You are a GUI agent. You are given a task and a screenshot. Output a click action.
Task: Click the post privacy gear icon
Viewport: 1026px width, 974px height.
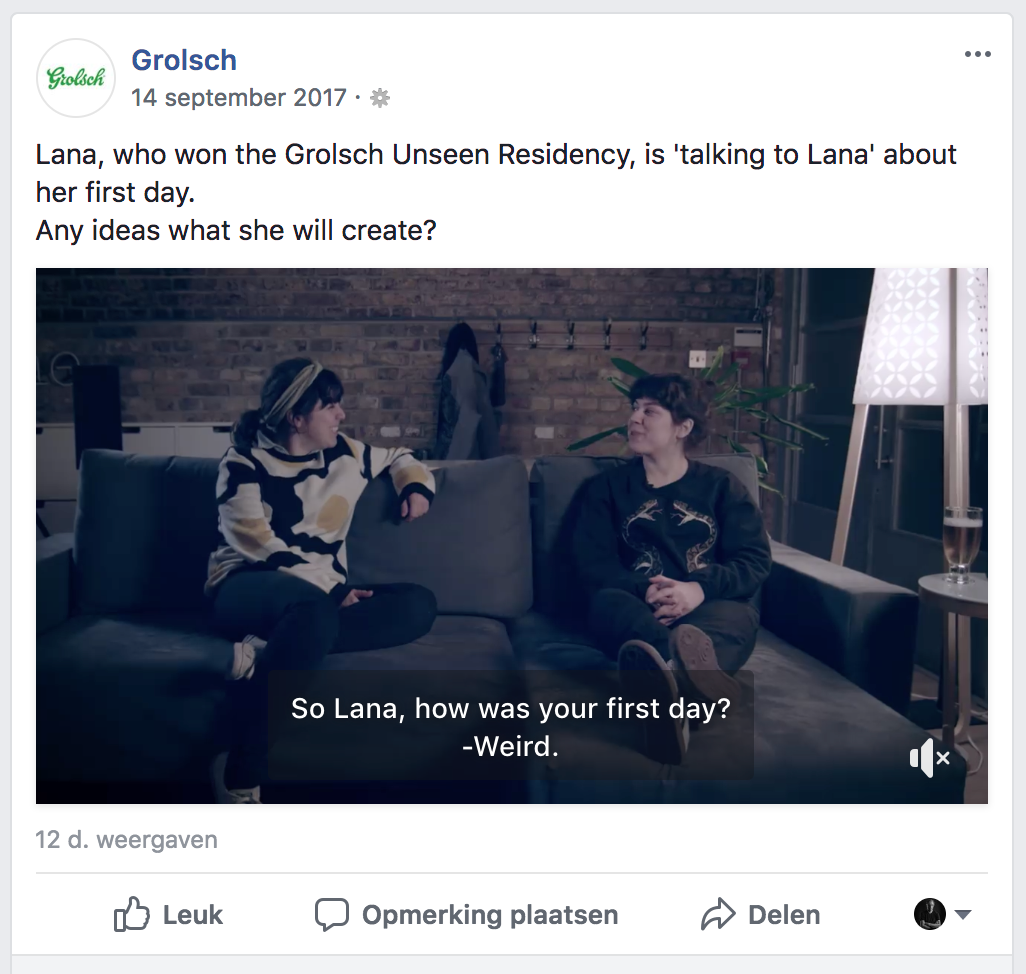[x=380, y=98]
